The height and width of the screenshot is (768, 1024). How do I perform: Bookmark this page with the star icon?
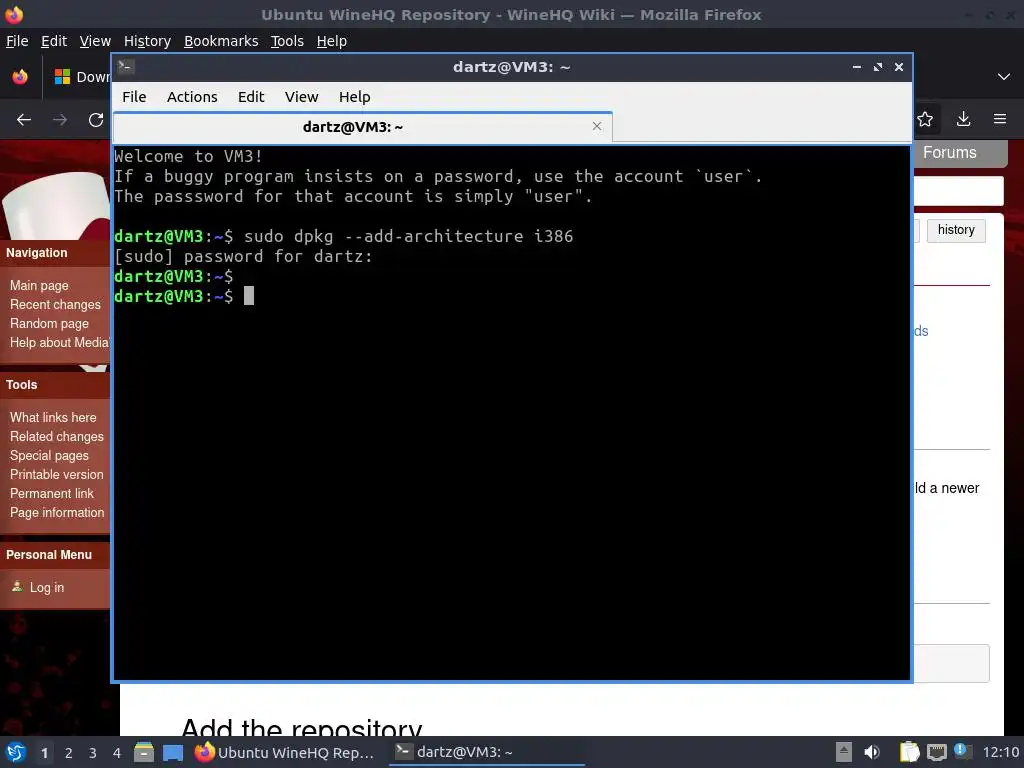[x=925, y=119]
